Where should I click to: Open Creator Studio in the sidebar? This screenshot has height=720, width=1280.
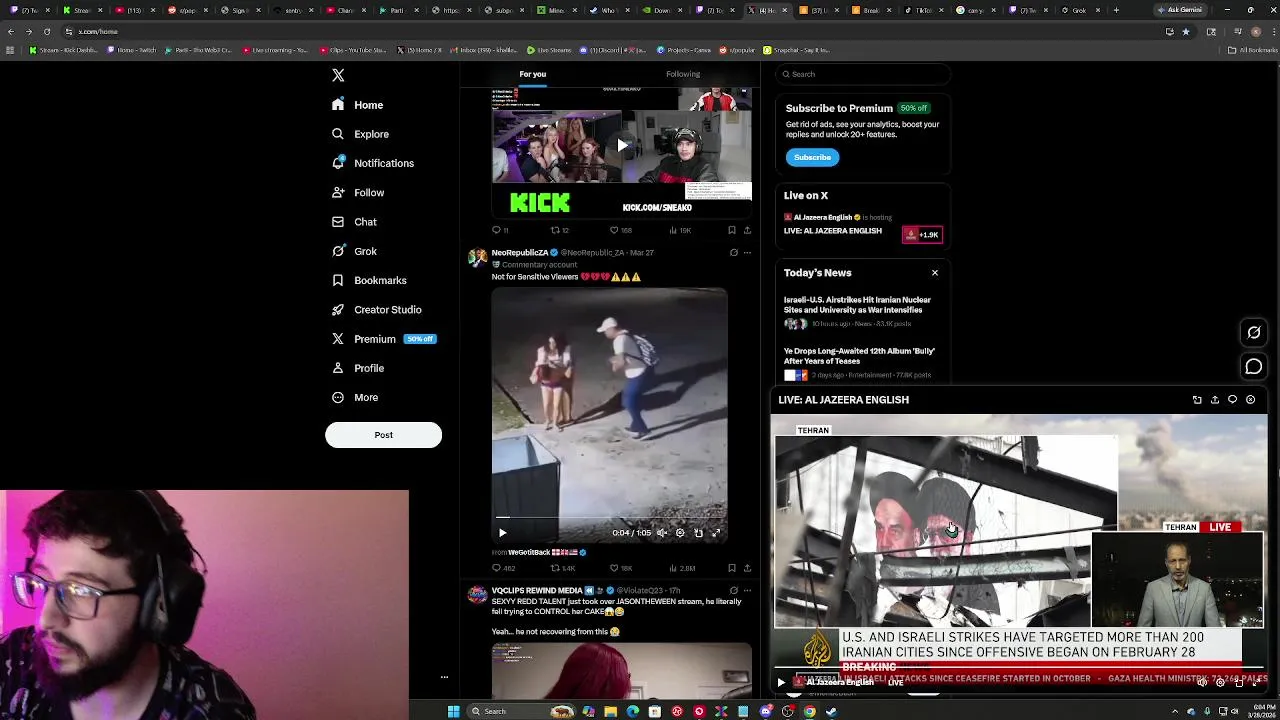[x=377, y=309]
